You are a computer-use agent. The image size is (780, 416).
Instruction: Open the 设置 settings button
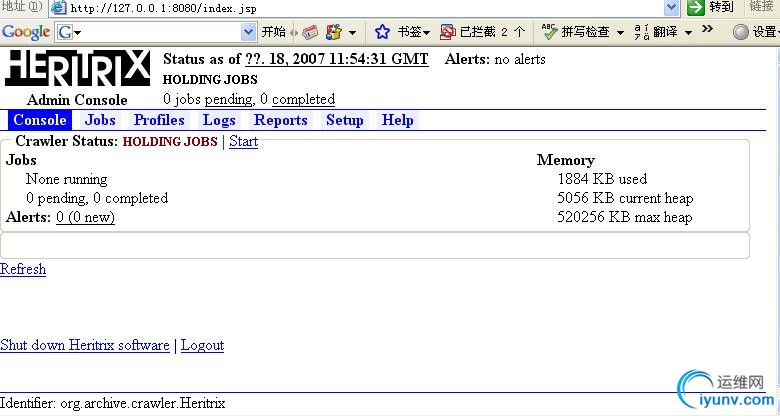756,32
